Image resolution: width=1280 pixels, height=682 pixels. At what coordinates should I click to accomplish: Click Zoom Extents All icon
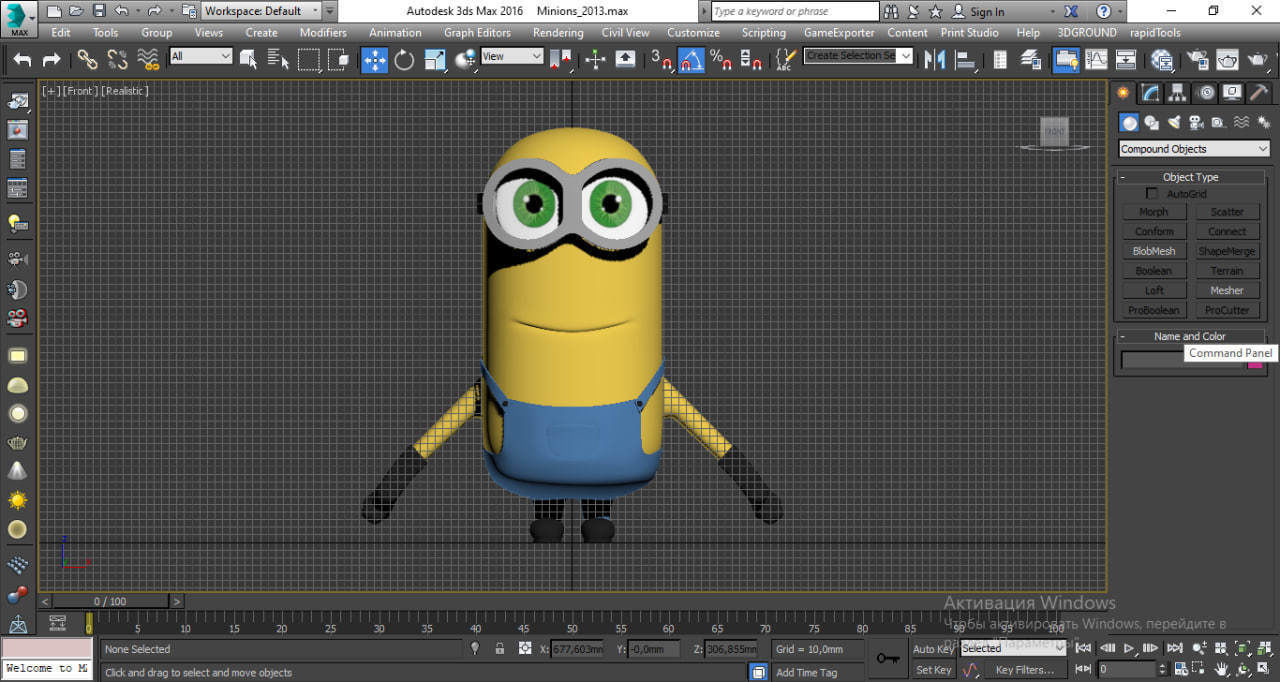click(1243, 649)
